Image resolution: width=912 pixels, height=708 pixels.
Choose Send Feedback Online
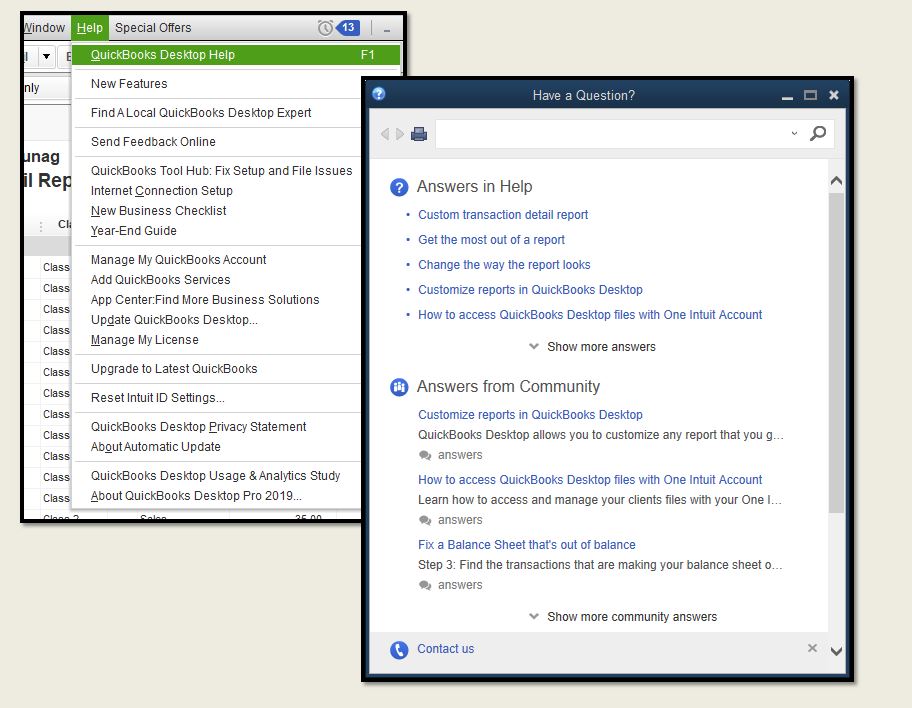pyautogui.click(x=153, y=142)
